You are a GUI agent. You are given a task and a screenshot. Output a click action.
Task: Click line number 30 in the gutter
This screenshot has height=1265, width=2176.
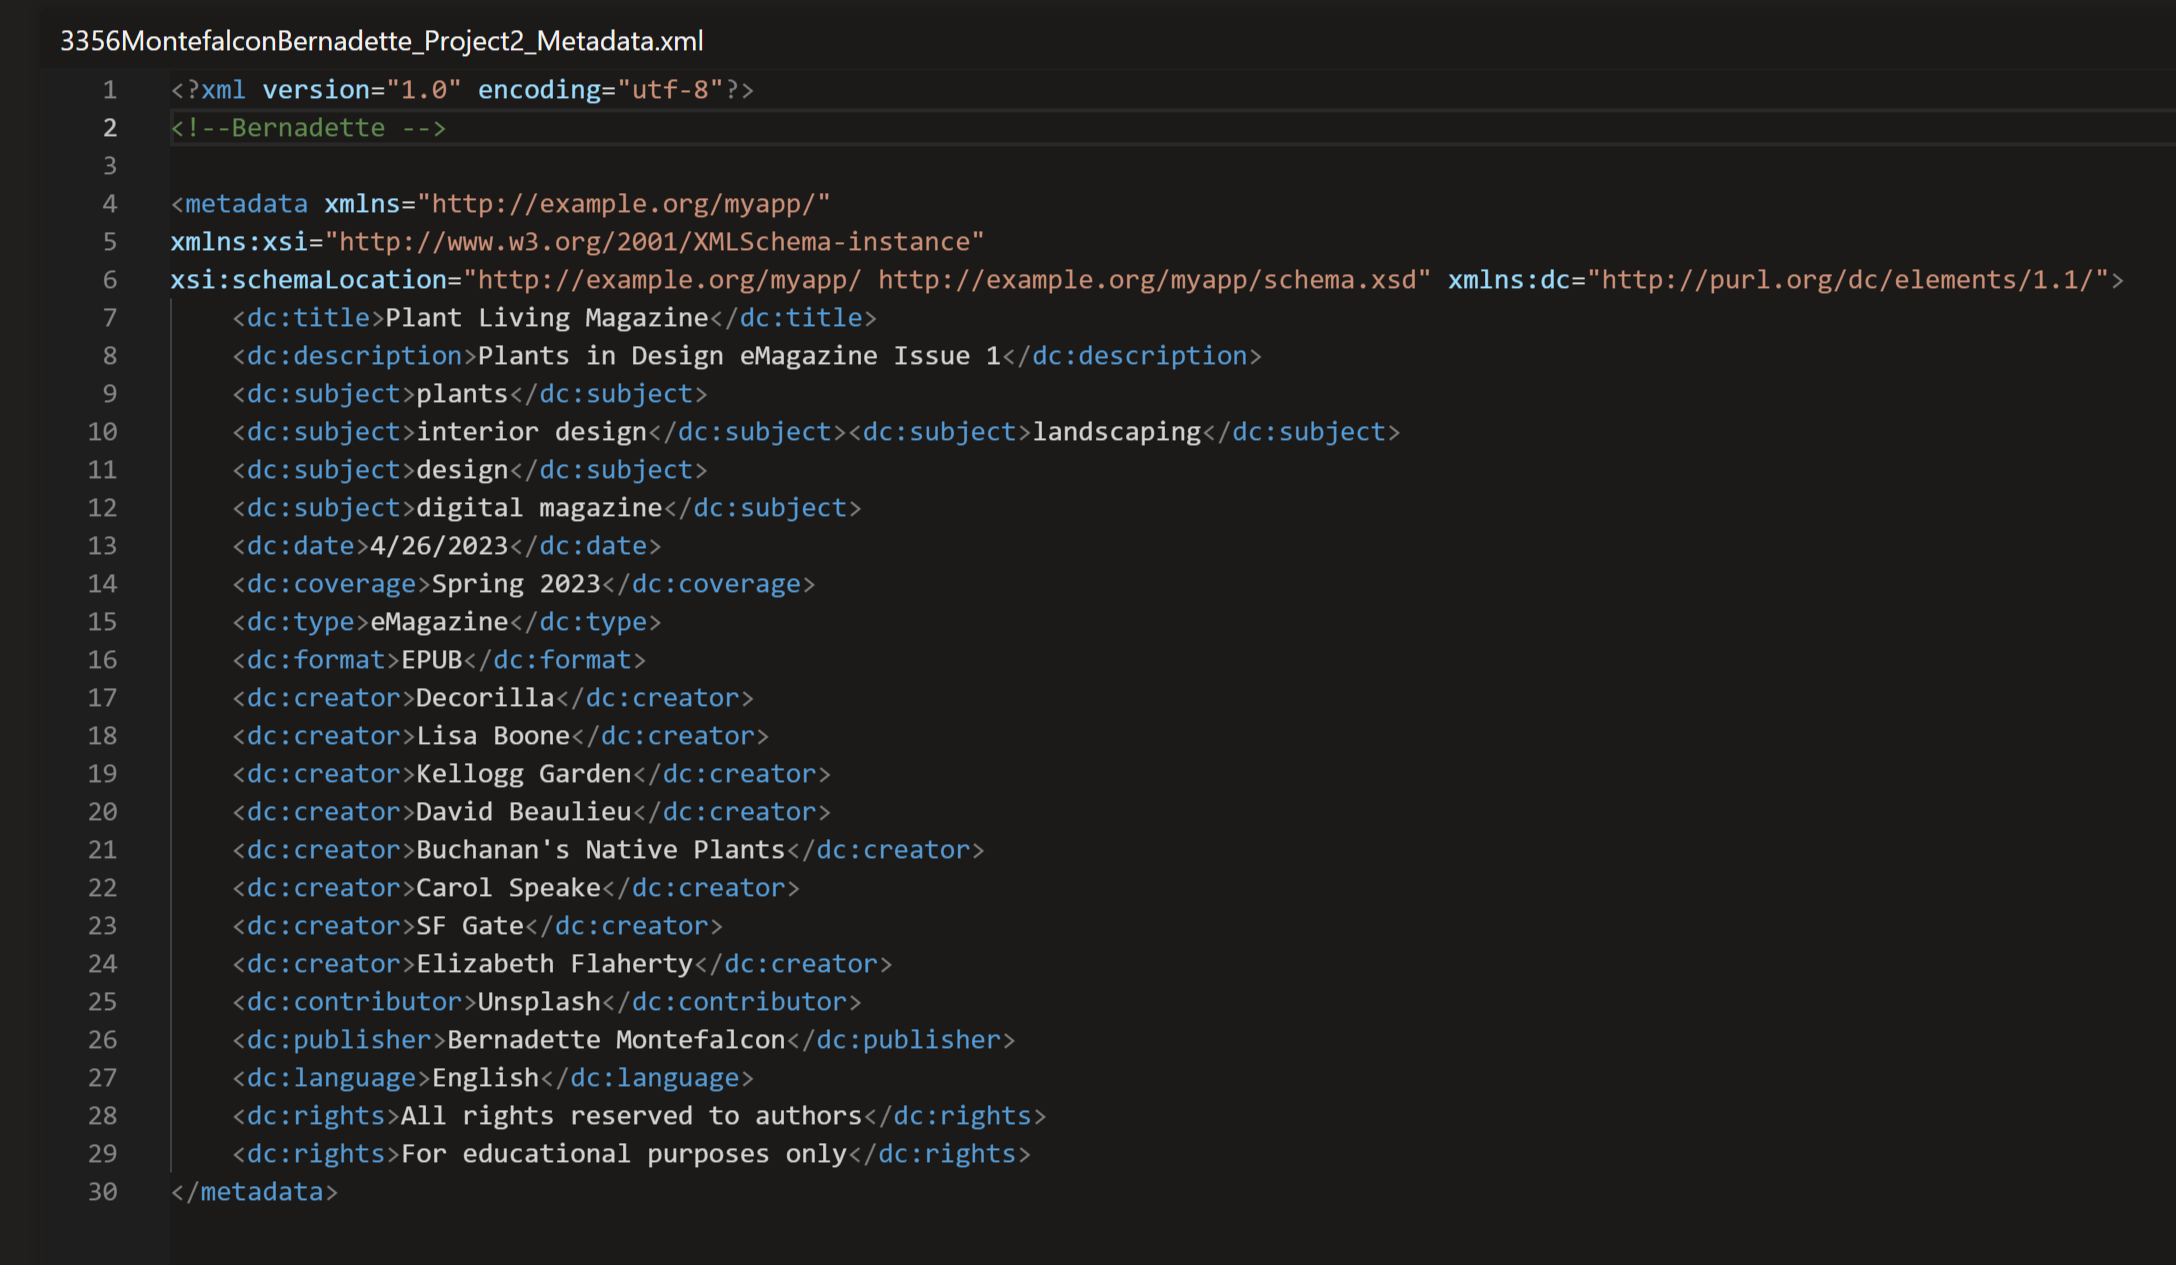(x=103, y=1192)
